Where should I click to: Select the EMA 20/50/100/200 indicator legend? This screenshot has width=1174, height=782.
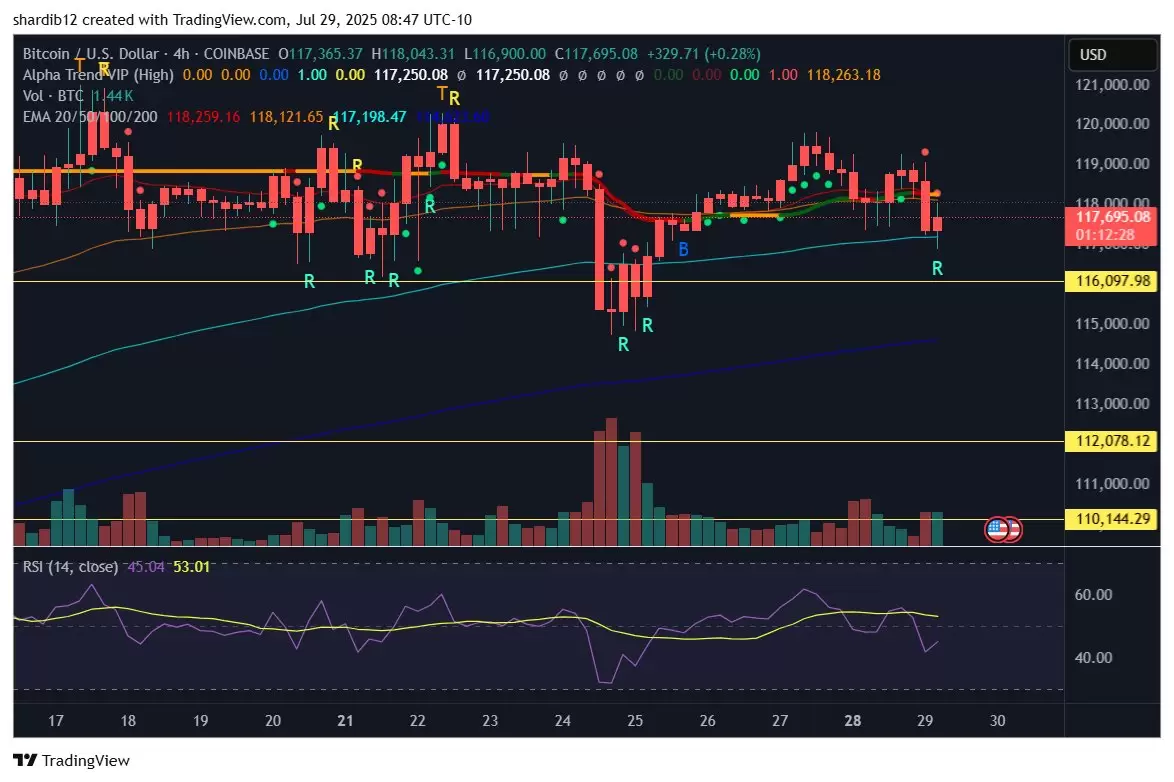pos(90,117)
